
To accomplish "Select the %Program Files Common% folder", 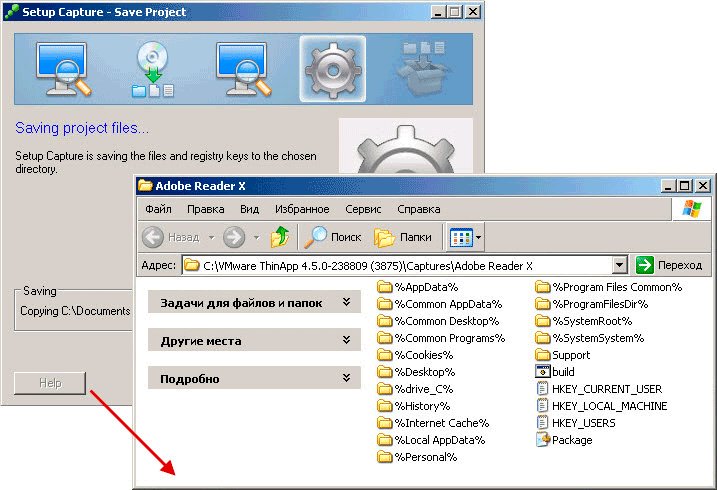I will click(x=608, y=287).
